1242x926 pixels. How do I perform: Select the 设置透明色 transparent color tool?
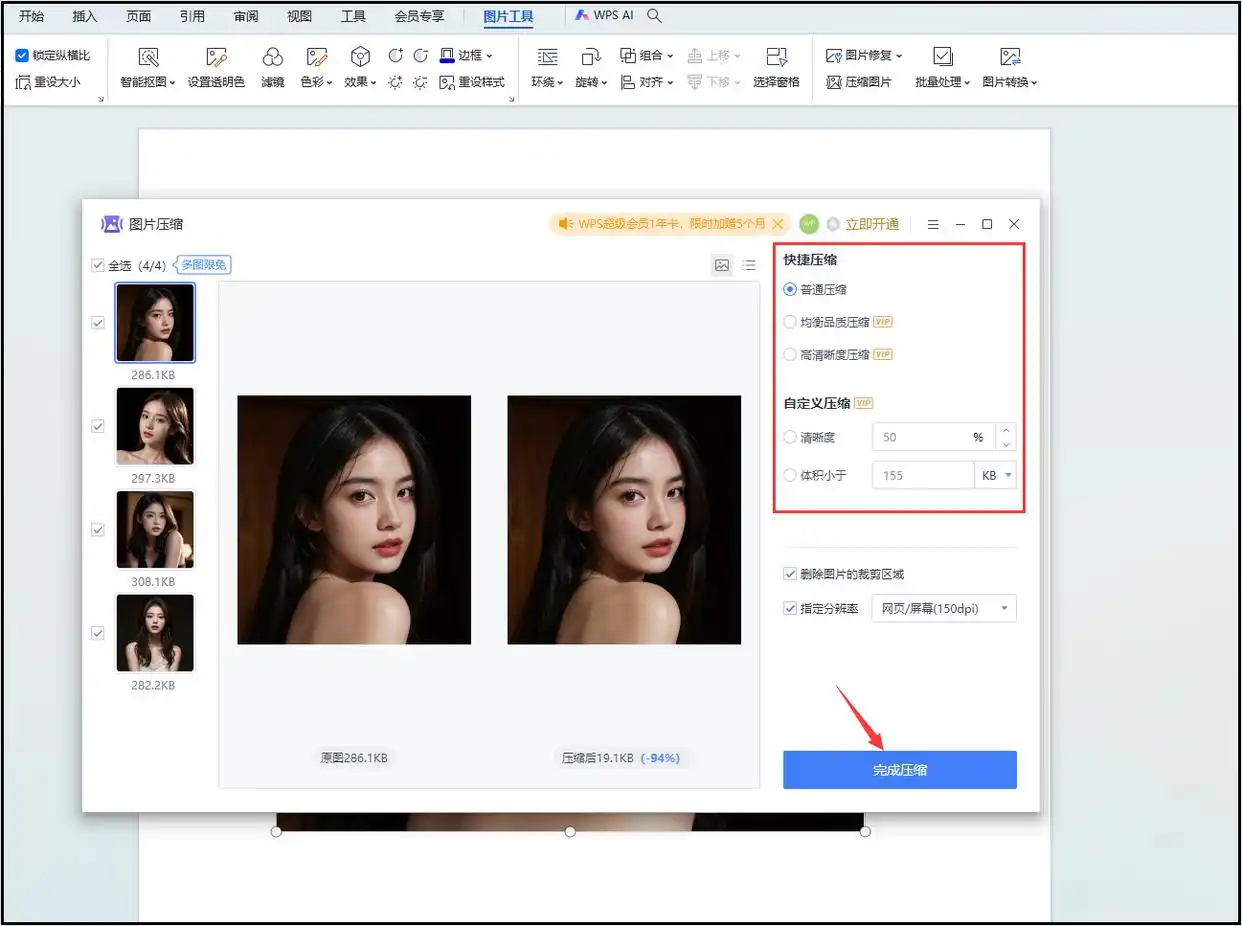(216, 58)
